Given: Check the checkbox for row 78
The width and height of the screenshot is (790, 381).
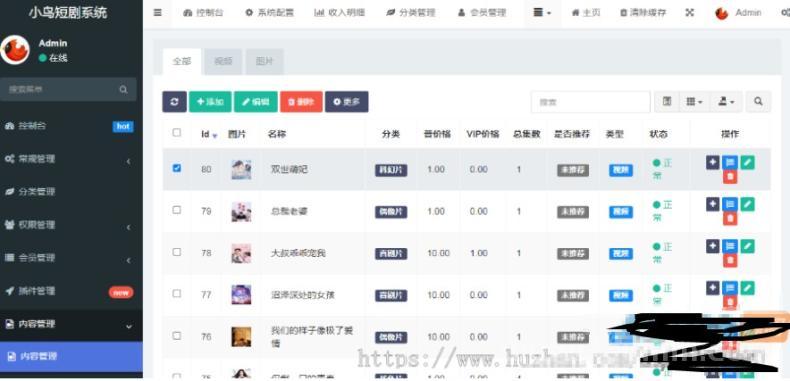Looking at the screenshot, I should tap(176, 251).
